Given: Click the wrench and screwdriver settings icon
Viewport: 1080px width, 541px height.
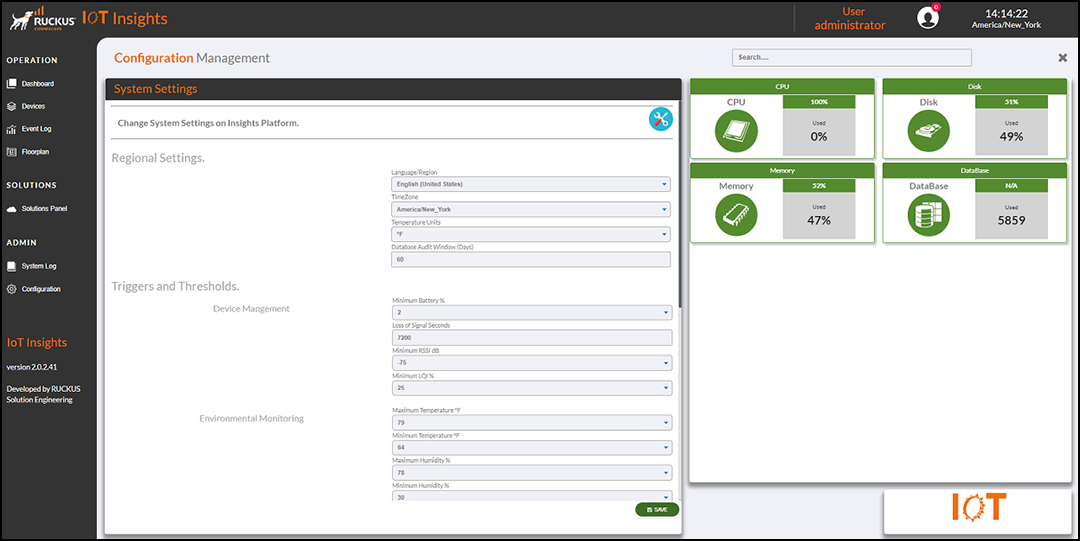Looking at the screenshot, I should [x=661, y=119].
